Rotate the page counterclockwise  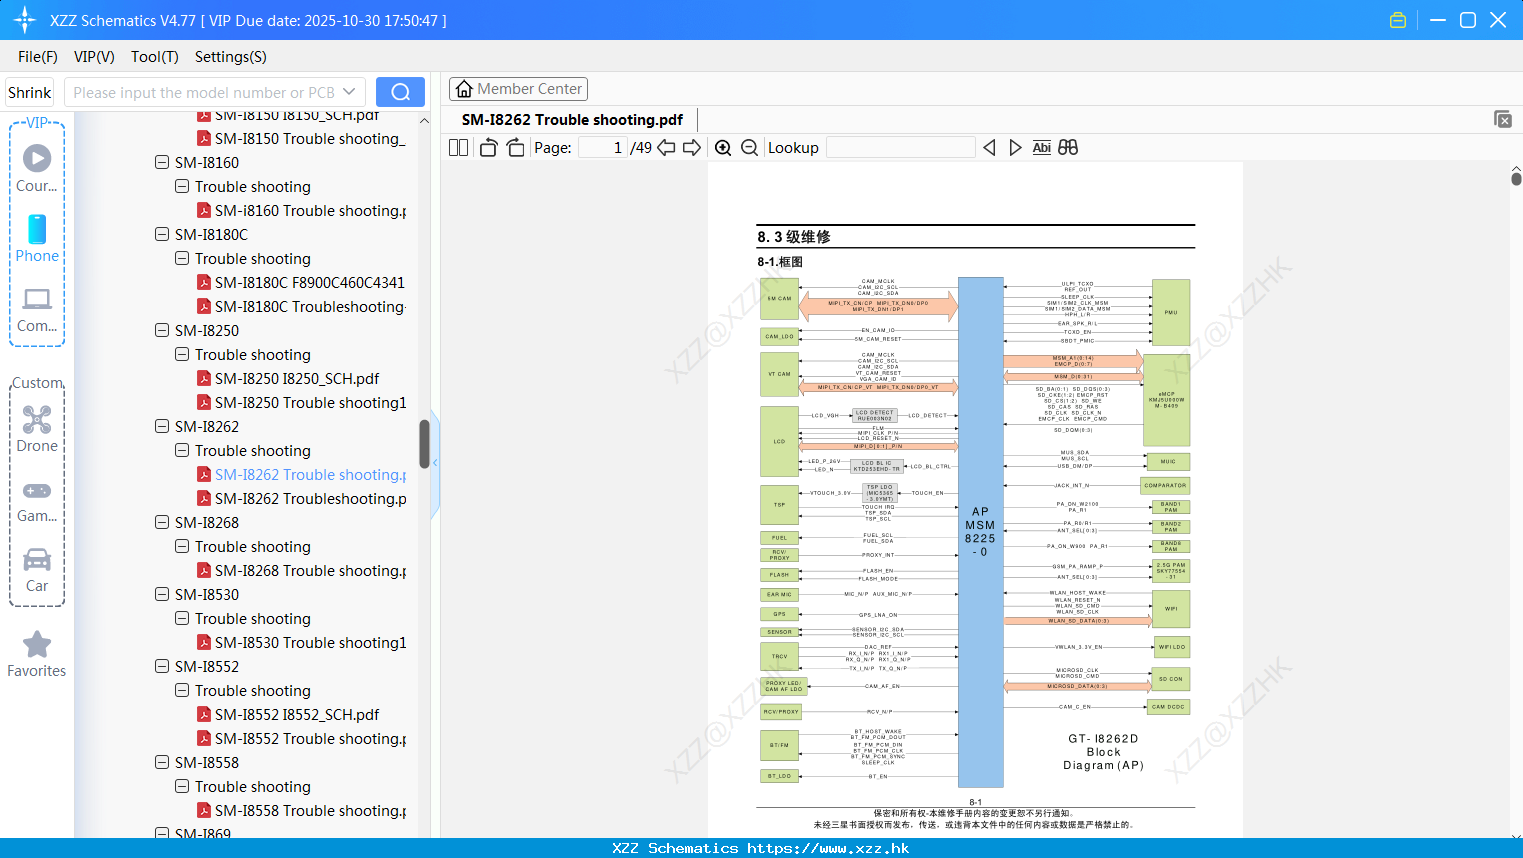tap(489, 148)
